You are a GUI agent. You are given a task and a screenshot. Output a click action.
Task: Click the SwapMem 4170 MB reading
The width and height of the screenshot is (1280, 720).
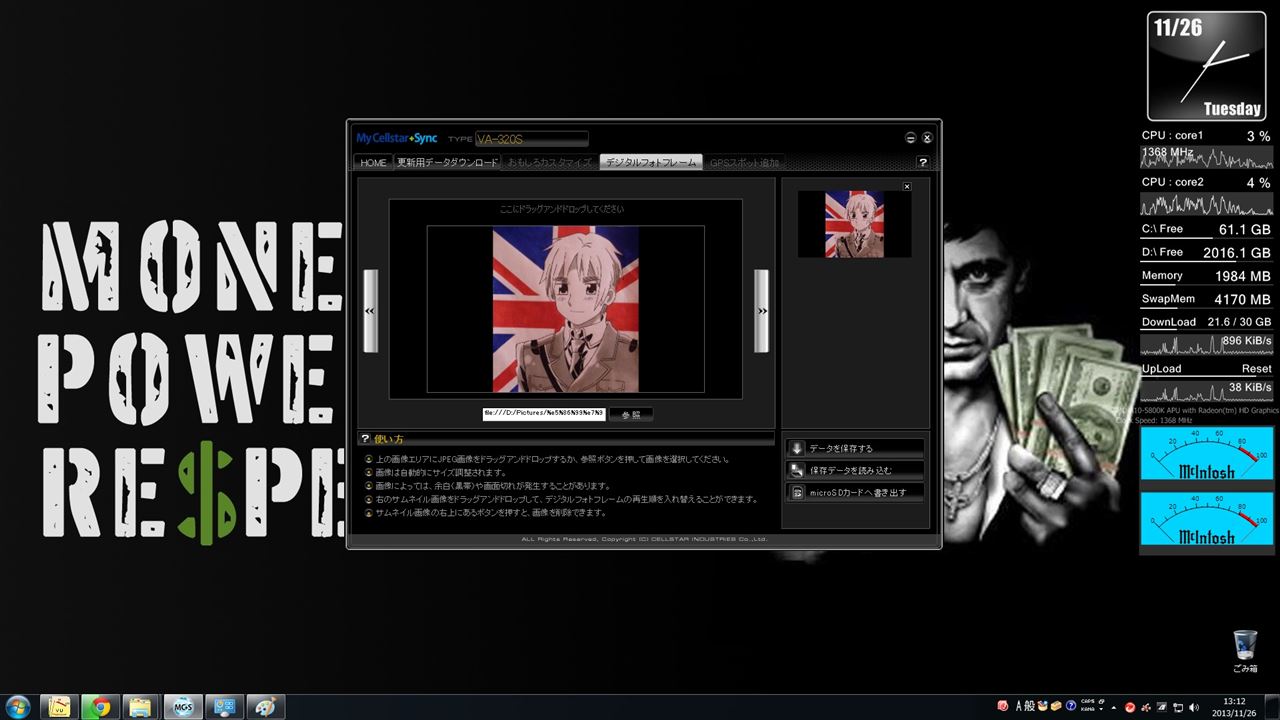[x=1207, y=299]
